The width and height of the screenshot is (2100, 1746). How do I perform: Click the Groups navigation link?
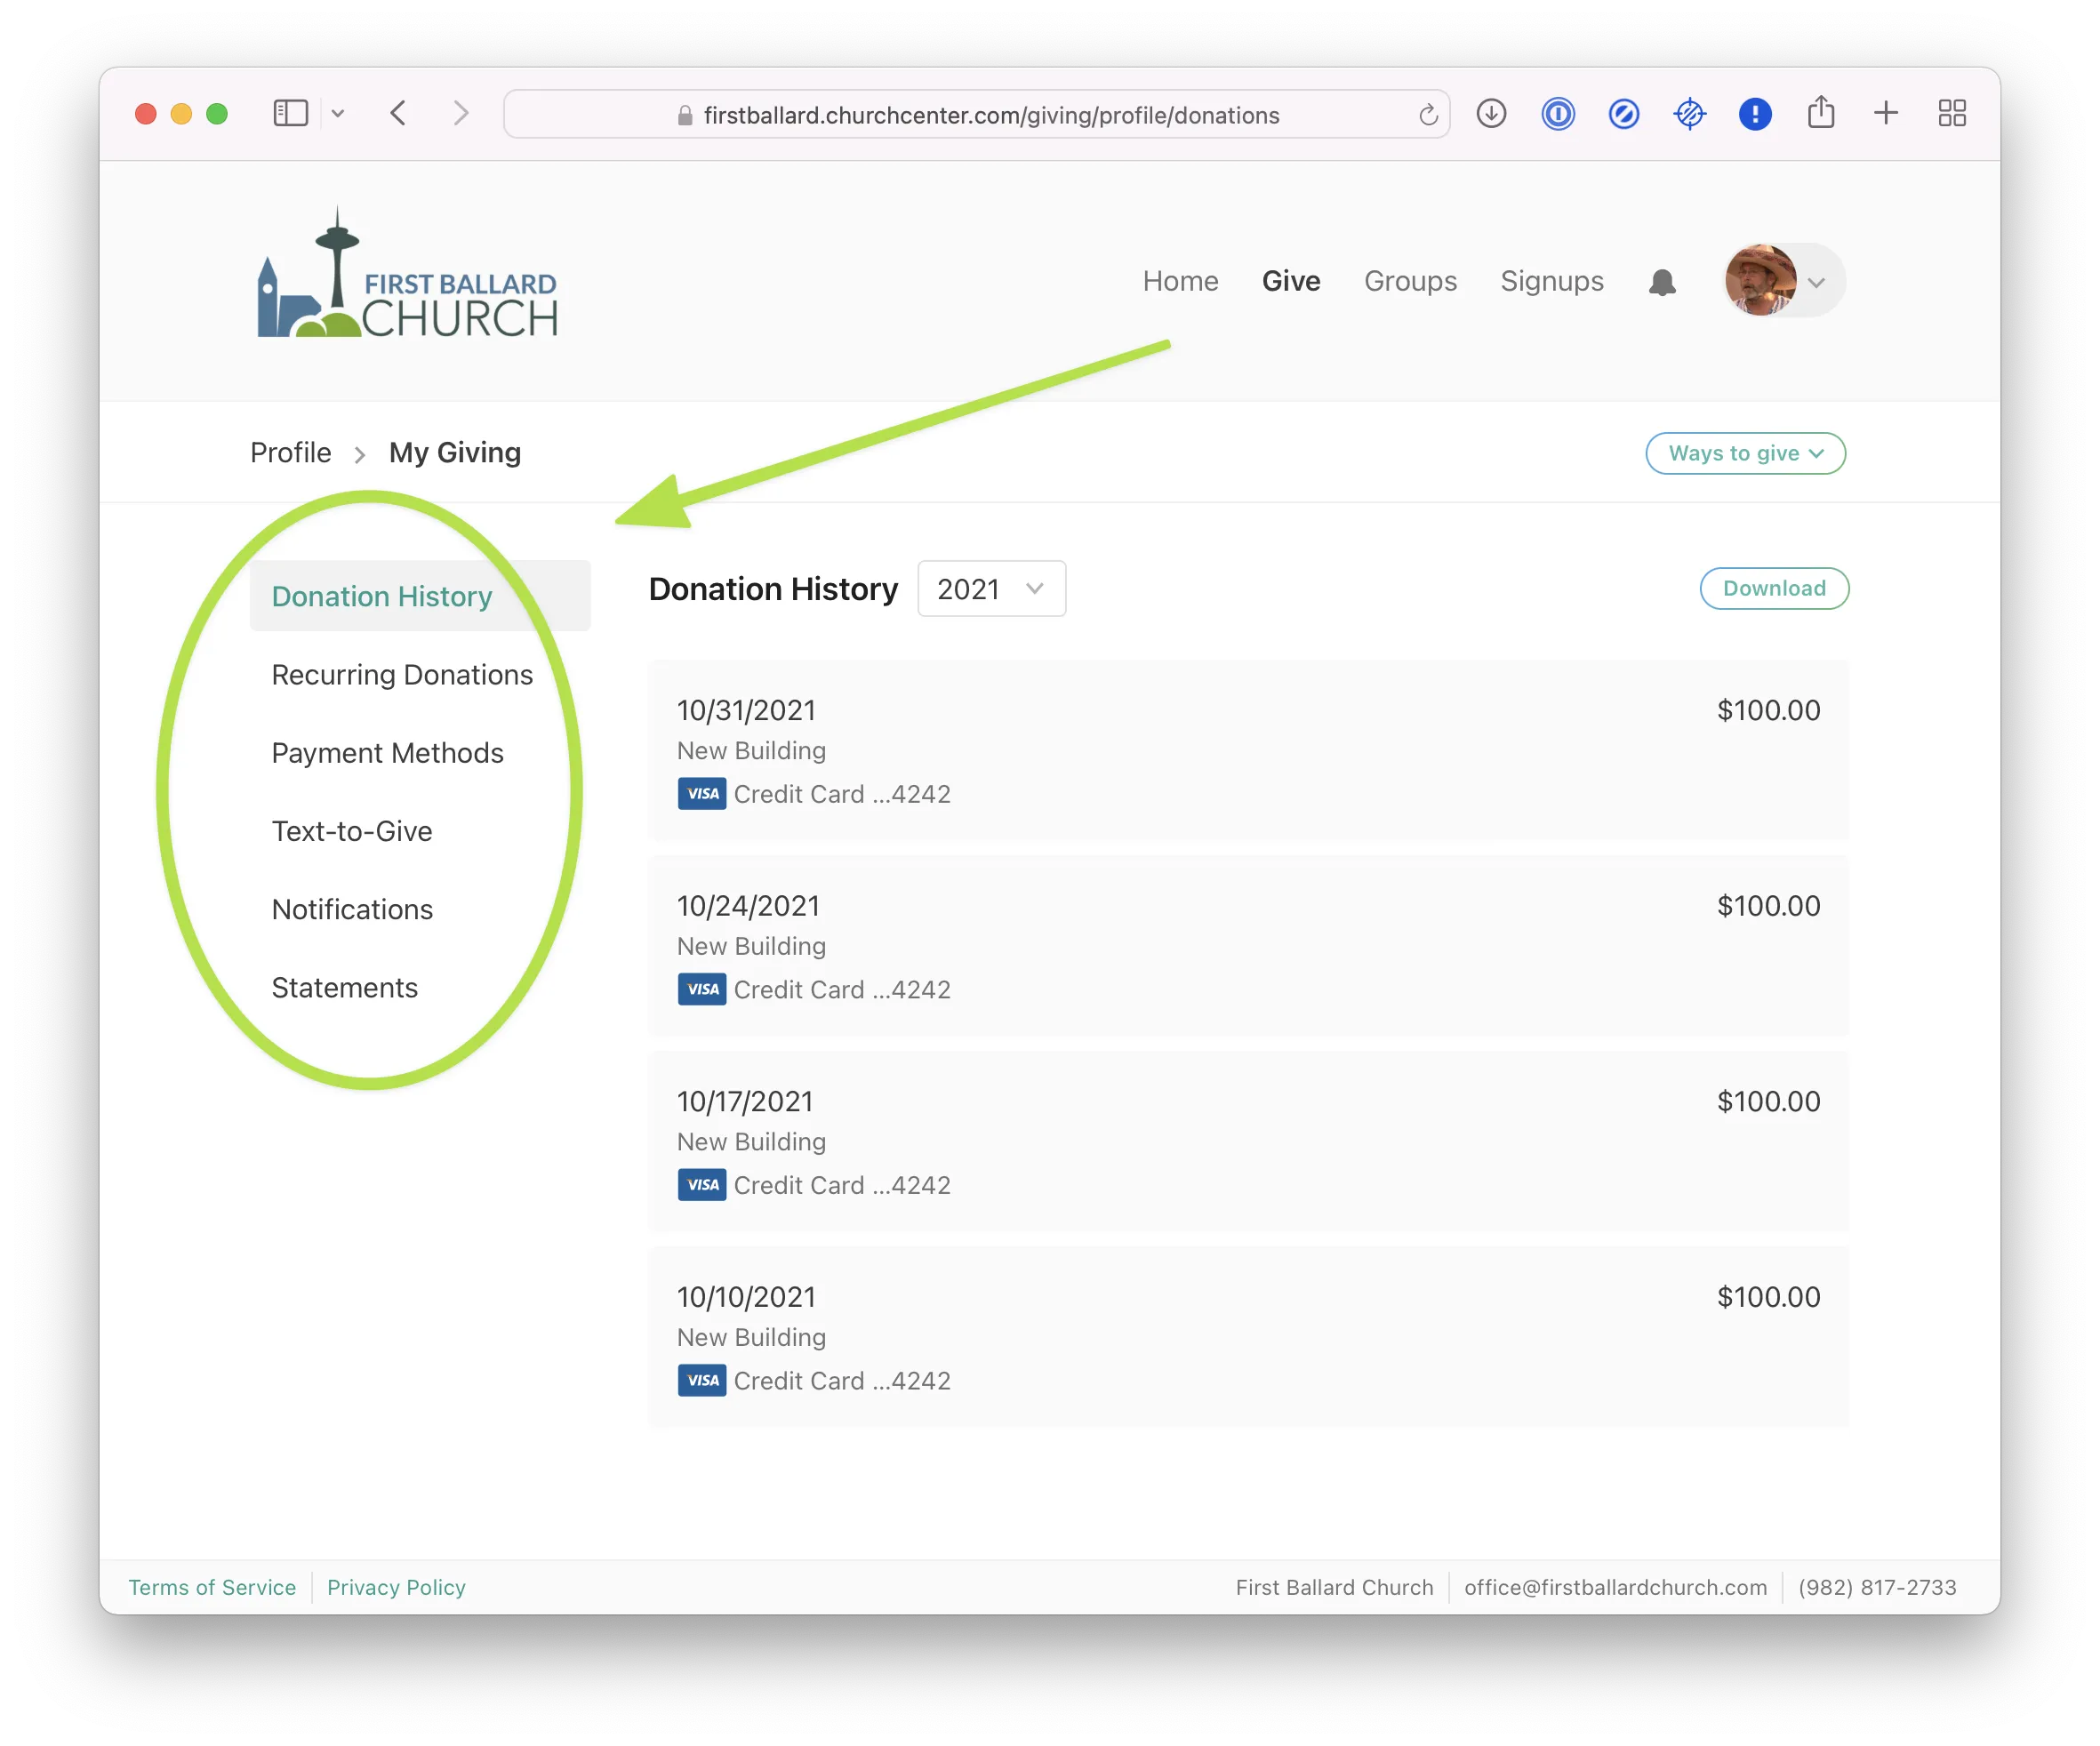[x=1409, y=281]
